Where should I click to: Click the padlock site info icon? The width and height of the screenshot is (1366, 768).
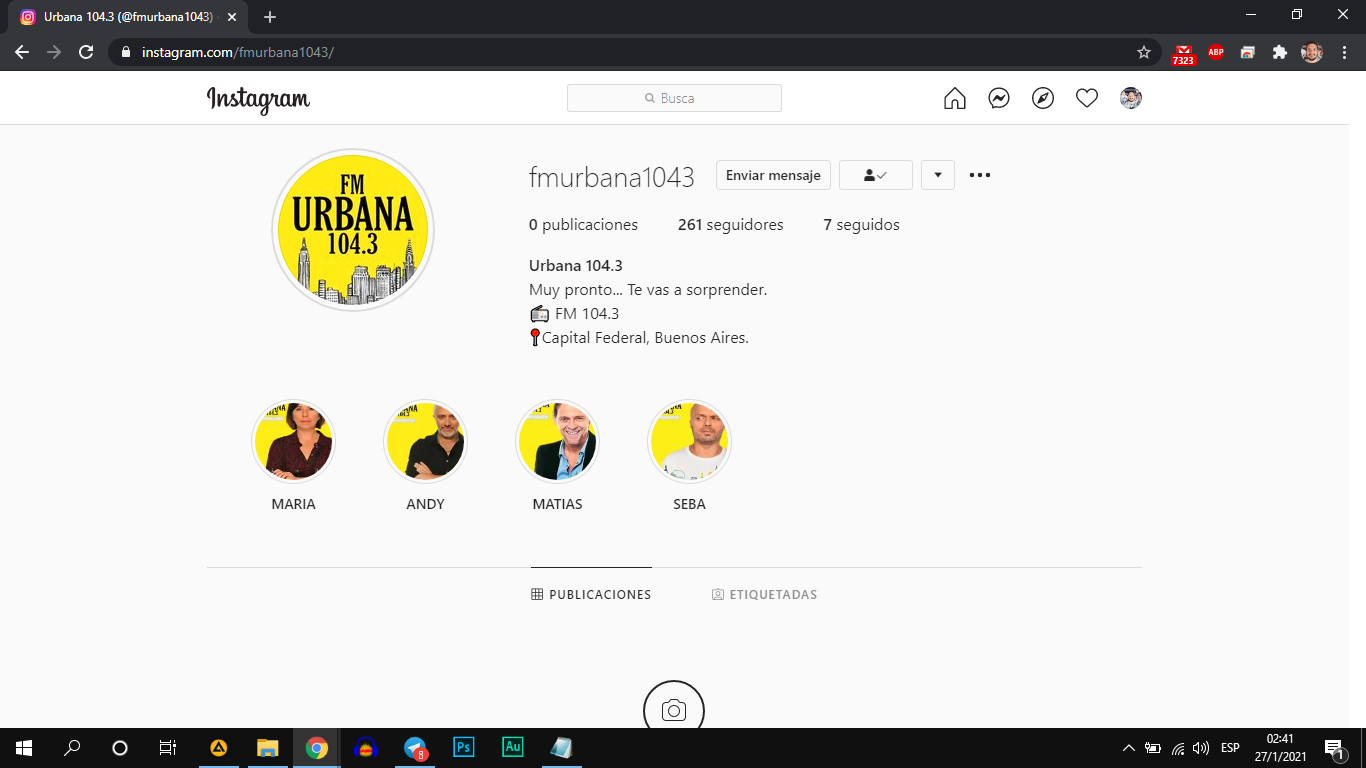pos(125,52)
